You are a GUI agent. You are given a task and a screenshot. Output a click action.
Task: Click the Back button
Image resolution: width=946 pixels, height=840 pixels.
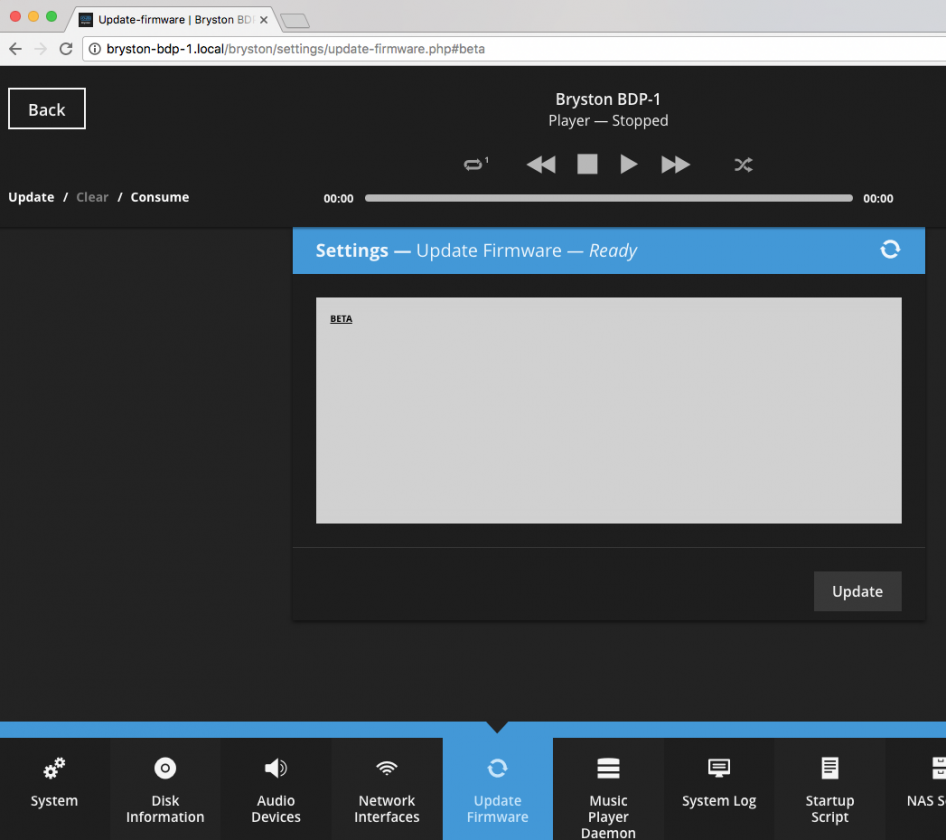pyautogui.click(x=47, y=109)
